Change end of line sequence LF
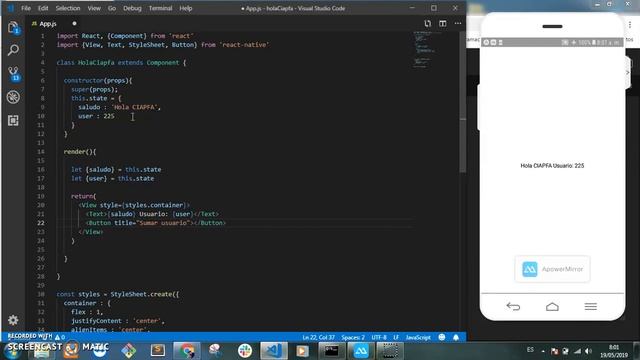 [x=396, y=337]
